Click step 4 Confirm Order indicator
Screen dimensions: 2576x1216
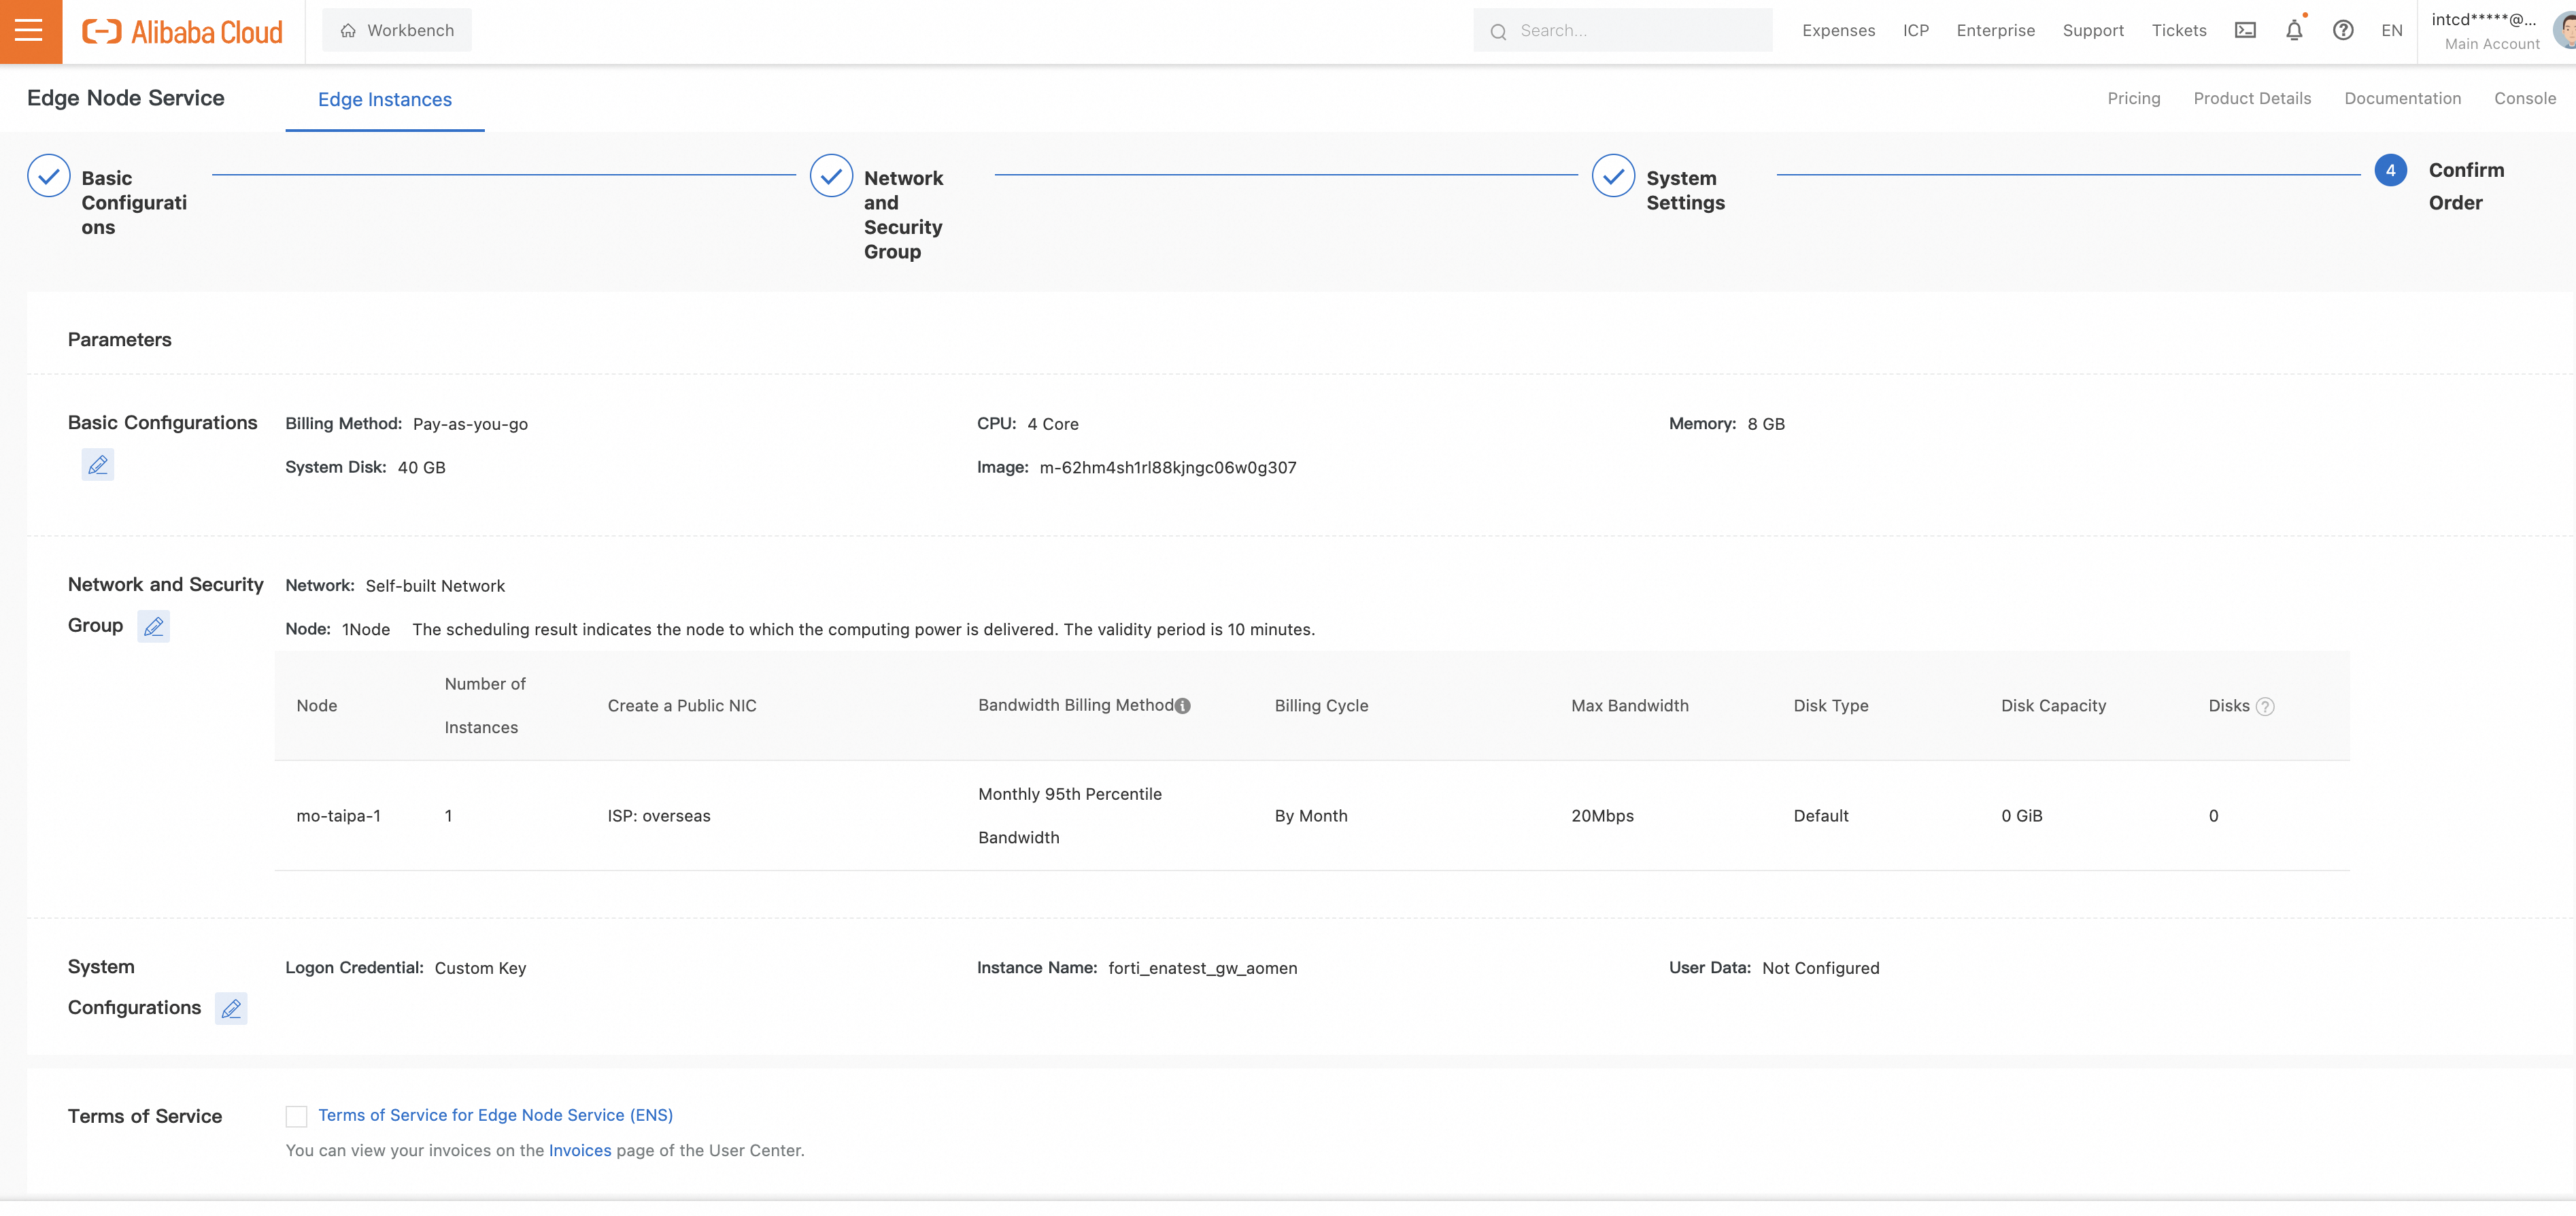2390,170
